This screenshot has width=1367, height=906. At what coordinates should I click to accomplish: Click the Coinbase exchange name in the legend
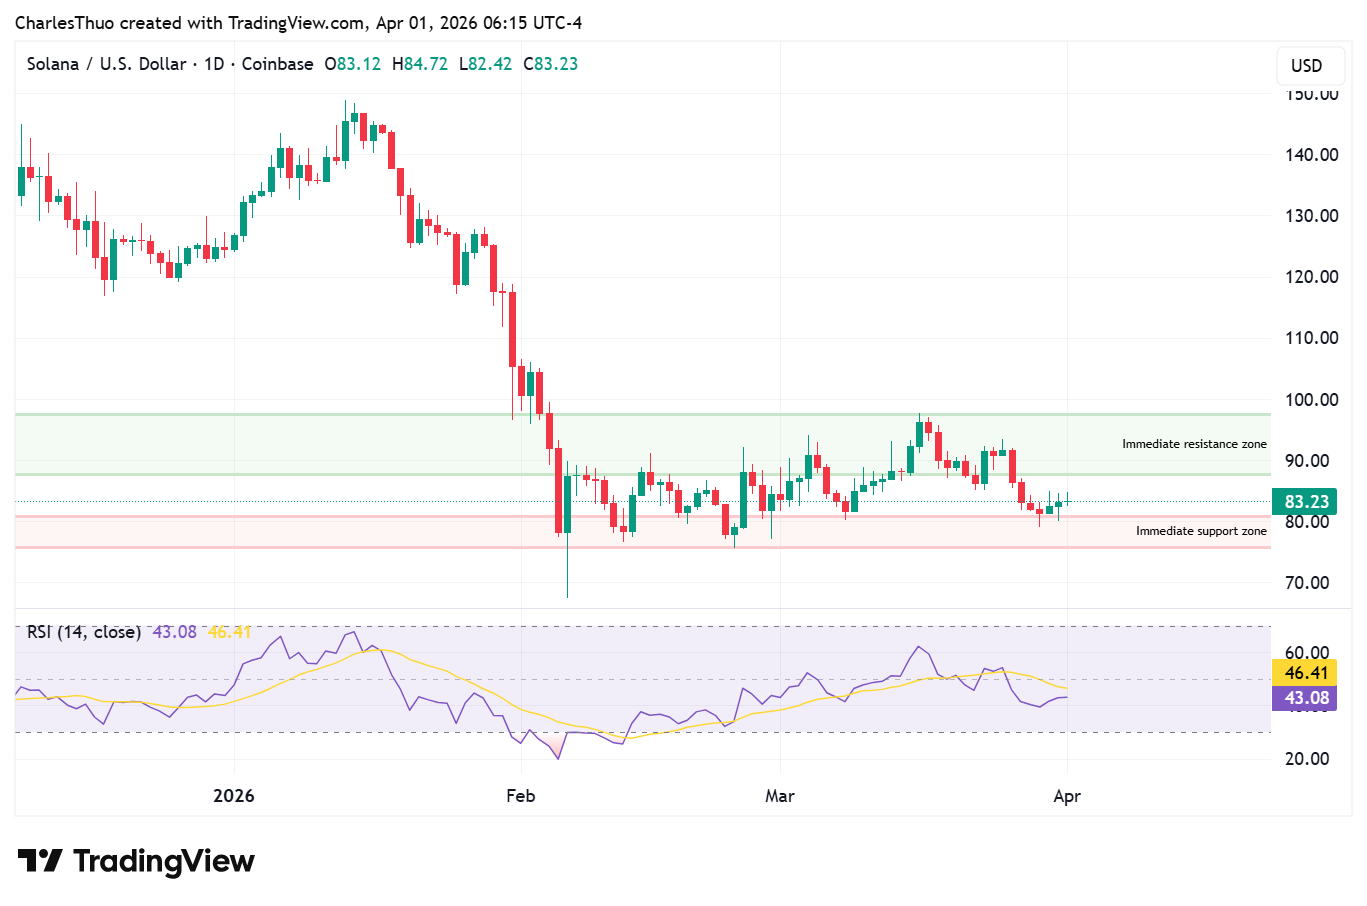[277, 63]
